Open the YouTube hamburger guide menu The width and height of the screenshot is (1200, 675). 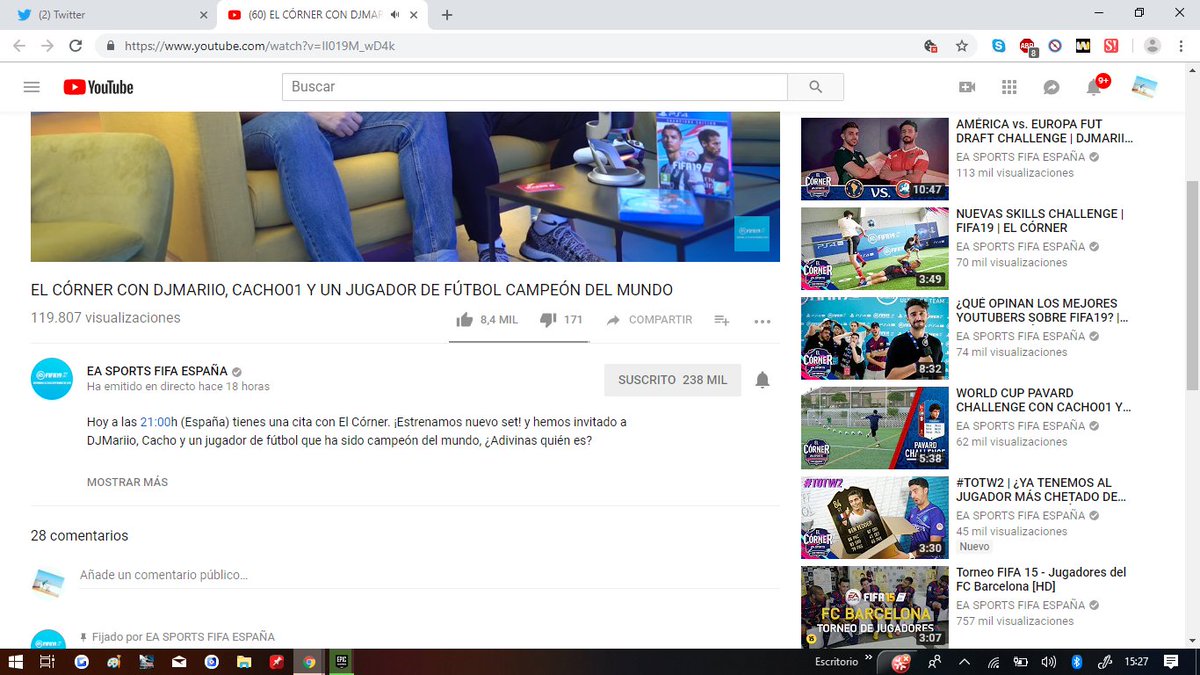tap(31, 87)
